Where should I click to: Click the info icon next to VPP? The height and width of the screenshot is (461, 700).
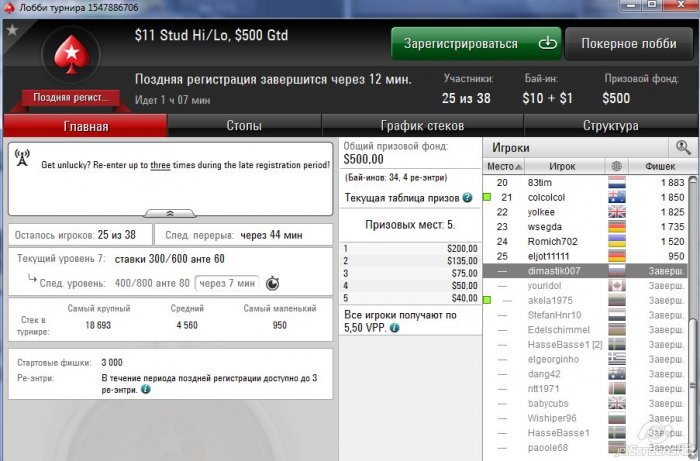click(394, 328)
